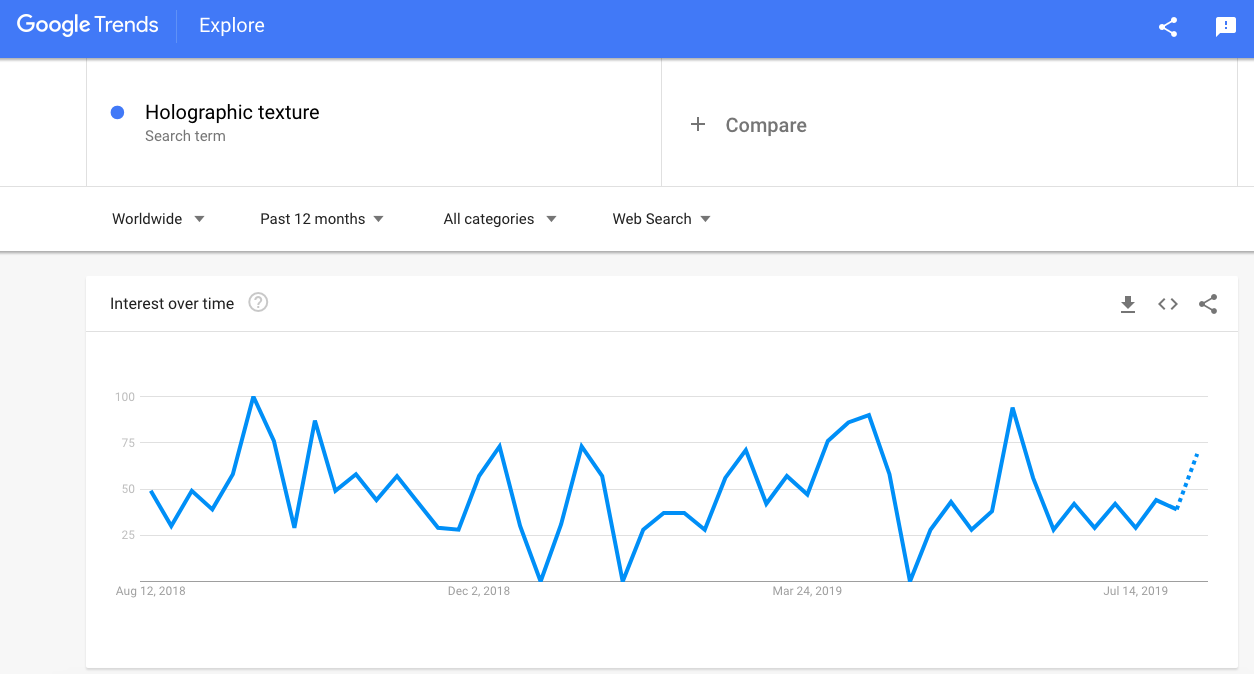This screenshot has height=674, width=1254.
Task: Click the Mar 24, 2019 axis label
Action: click(x=807, y=591)
